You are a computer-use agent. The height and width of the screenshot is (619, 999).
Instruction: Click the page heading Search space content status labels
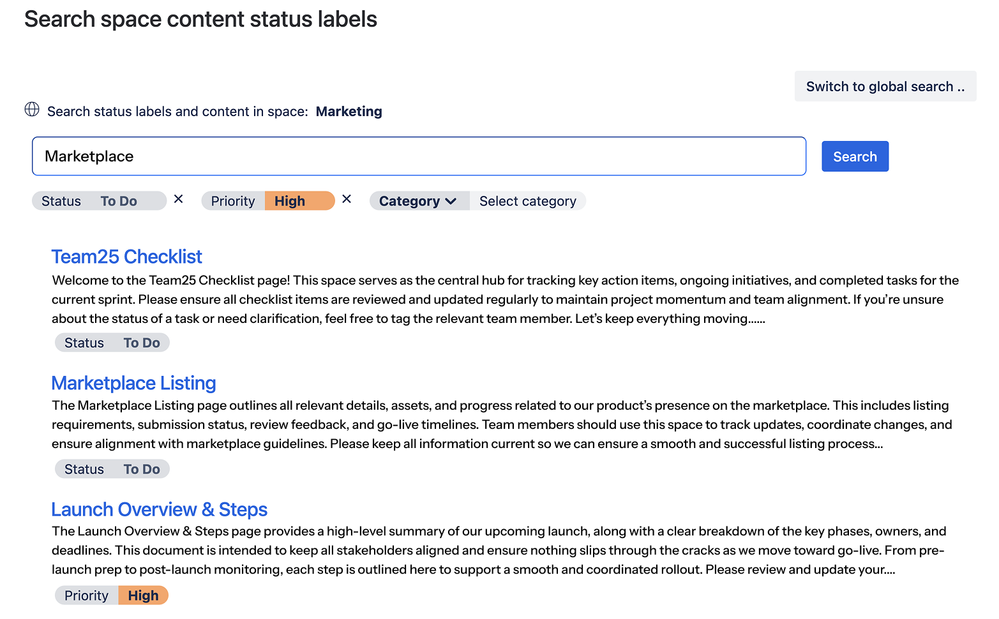coord(200,19)
